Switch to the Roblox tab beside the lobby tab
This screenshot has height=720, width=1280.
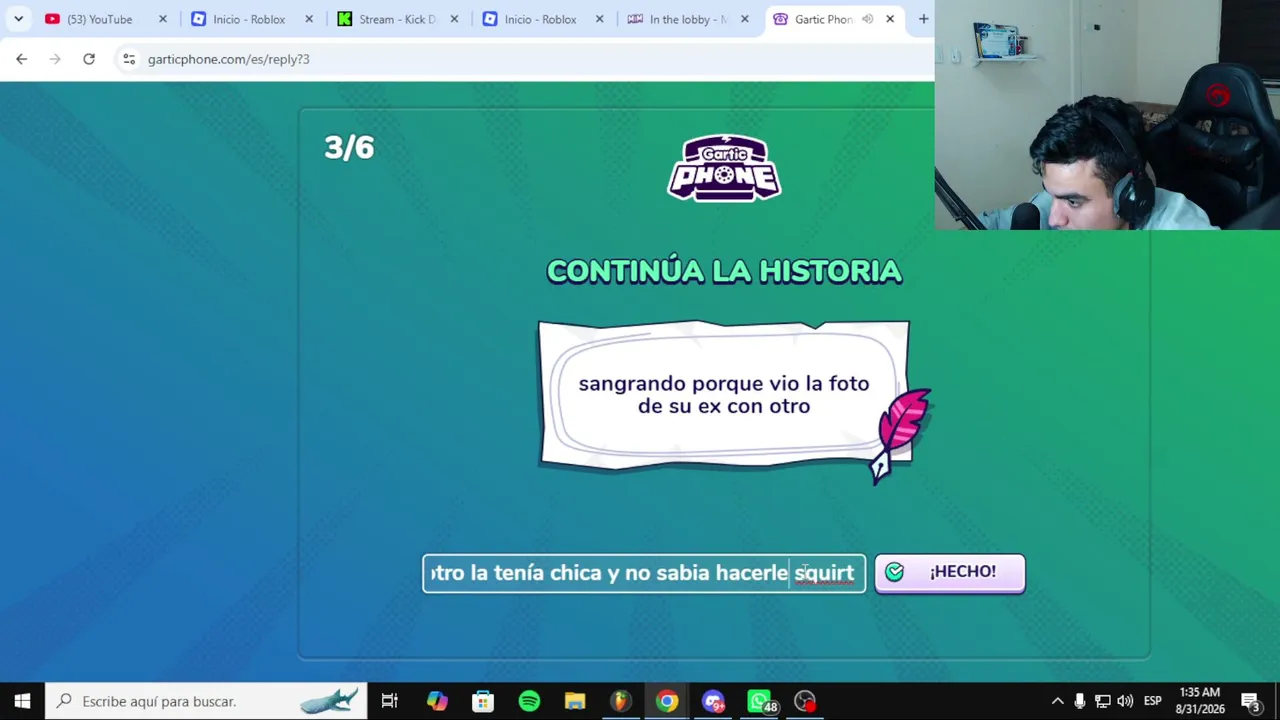point(540,19)
